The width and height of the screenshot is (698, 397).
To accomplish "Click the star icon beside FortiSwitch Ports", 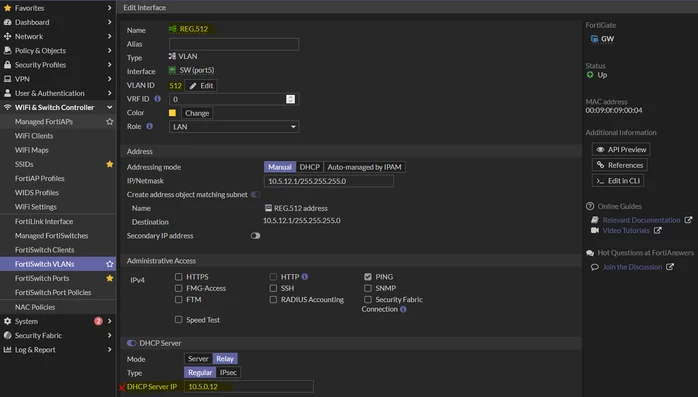I will tap(110, 278).
